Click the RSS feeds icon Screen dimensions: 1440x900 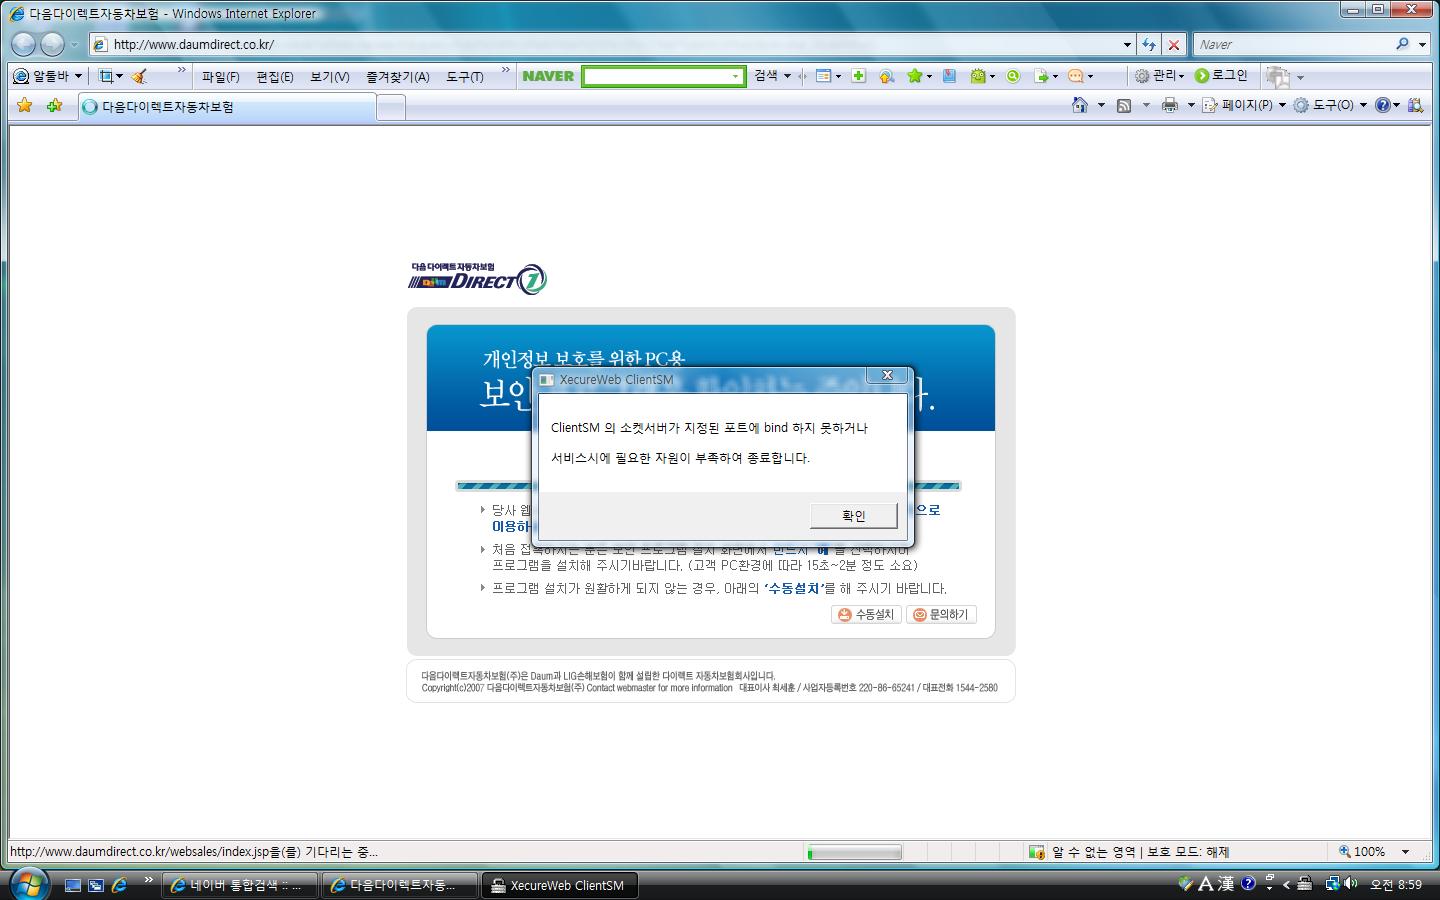pyautogui.click(x=1124, y=105)
